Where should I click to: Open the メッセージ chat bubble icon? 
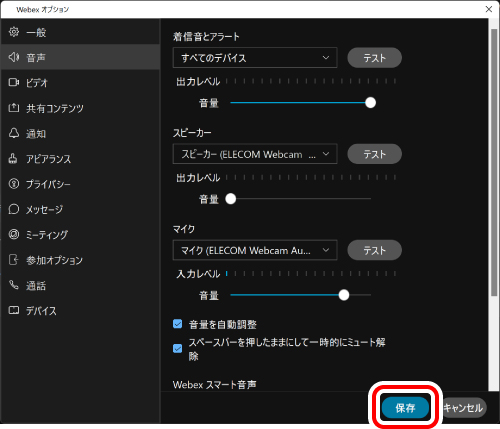tap(14, 209)
